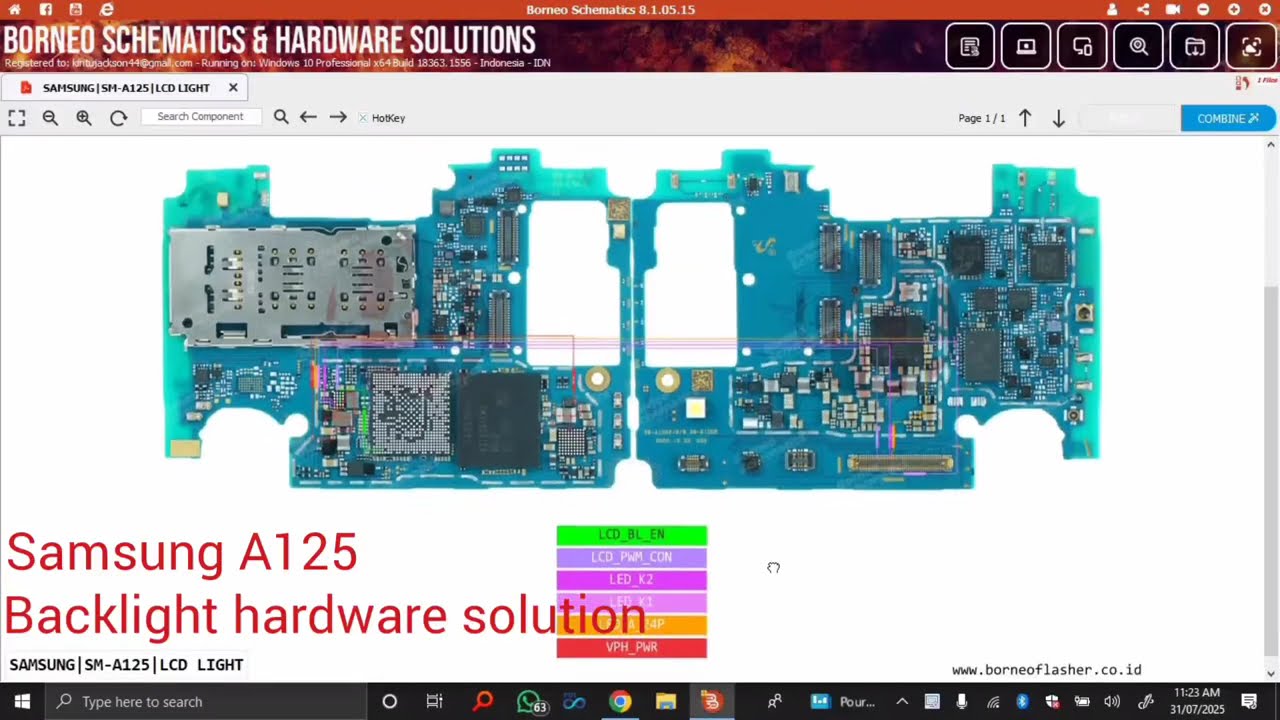The width and height of the screenshot is (1280, 720).
Task: Open the Windows Start menu
Action: coord(22,701)
